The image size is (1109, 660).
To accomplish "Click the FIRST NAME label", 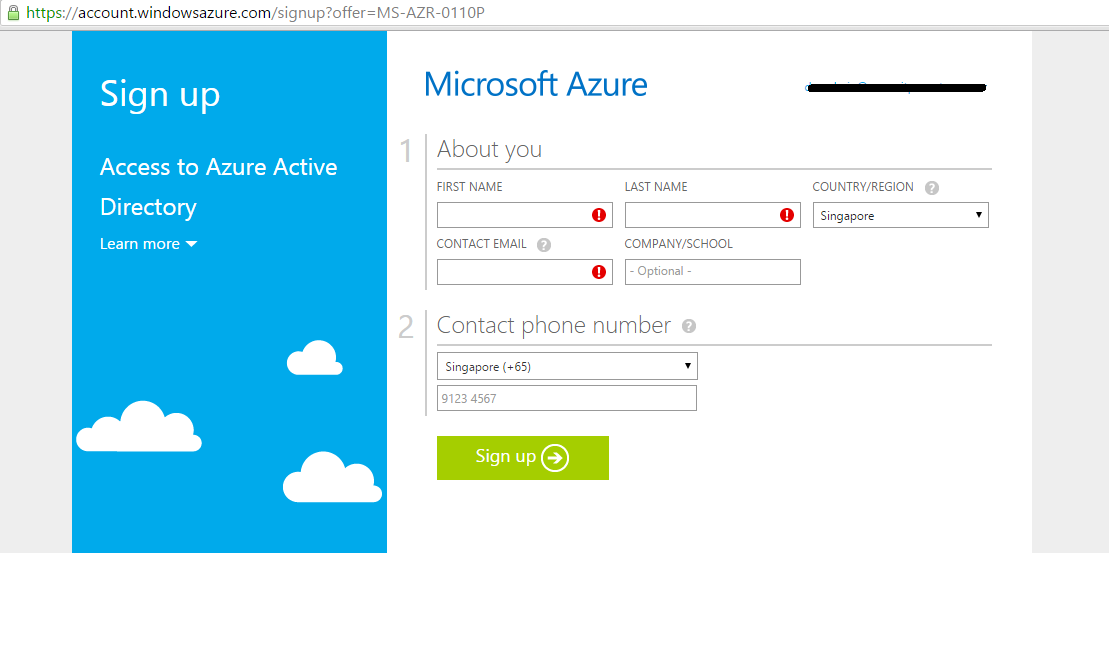I will [470, 187].
